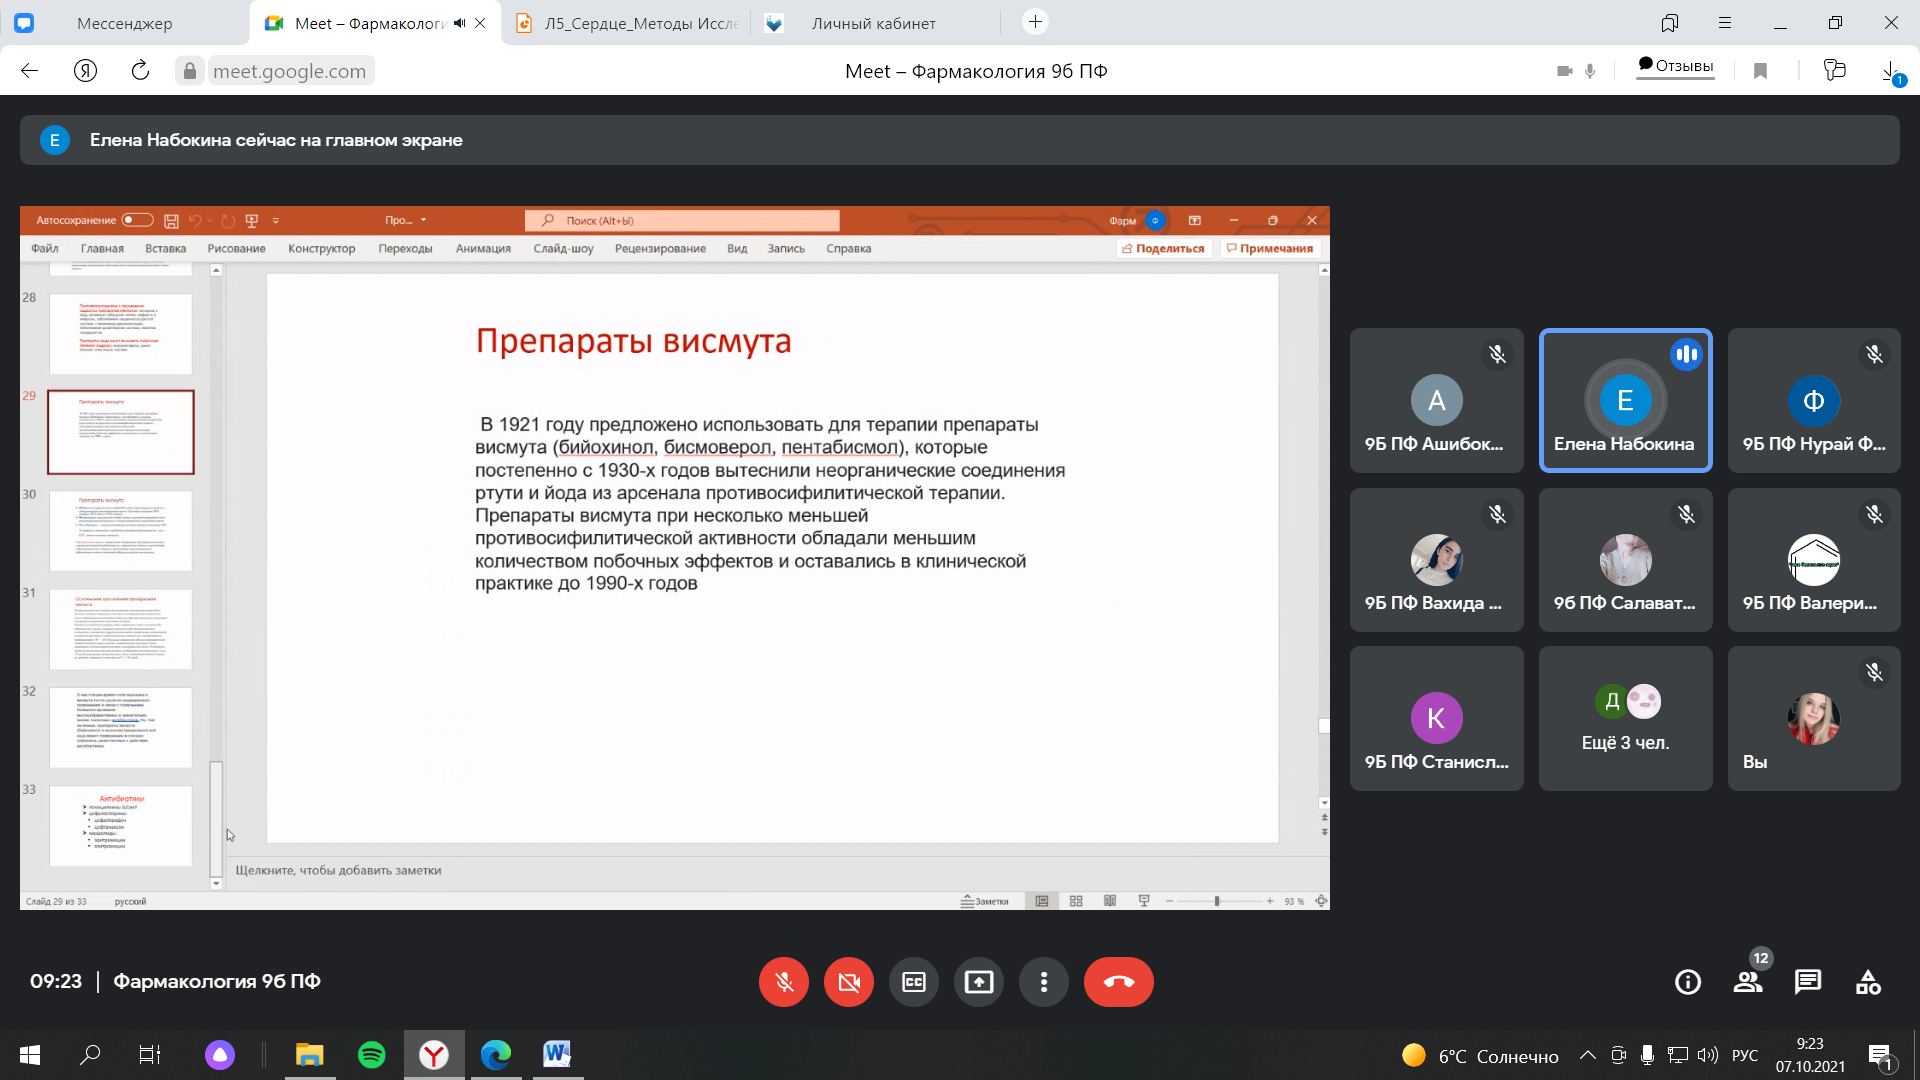Open Анимация tab in shared PowerPoint
This screenshot has width=1920, height=1080.
coord(483,248)
